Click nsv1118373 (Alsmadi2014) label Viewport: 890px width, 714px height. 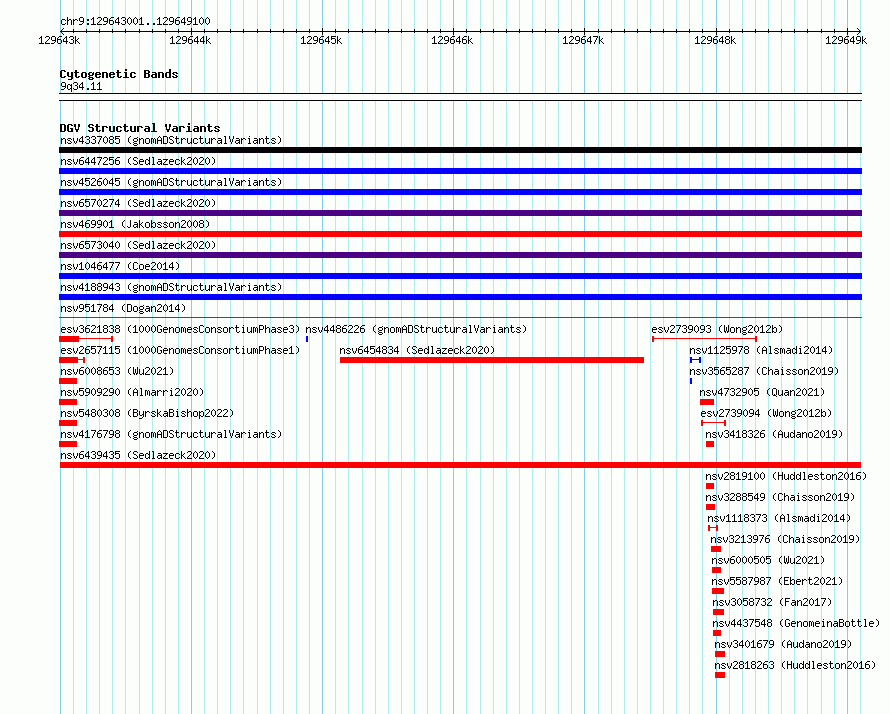tap(779, 518)
